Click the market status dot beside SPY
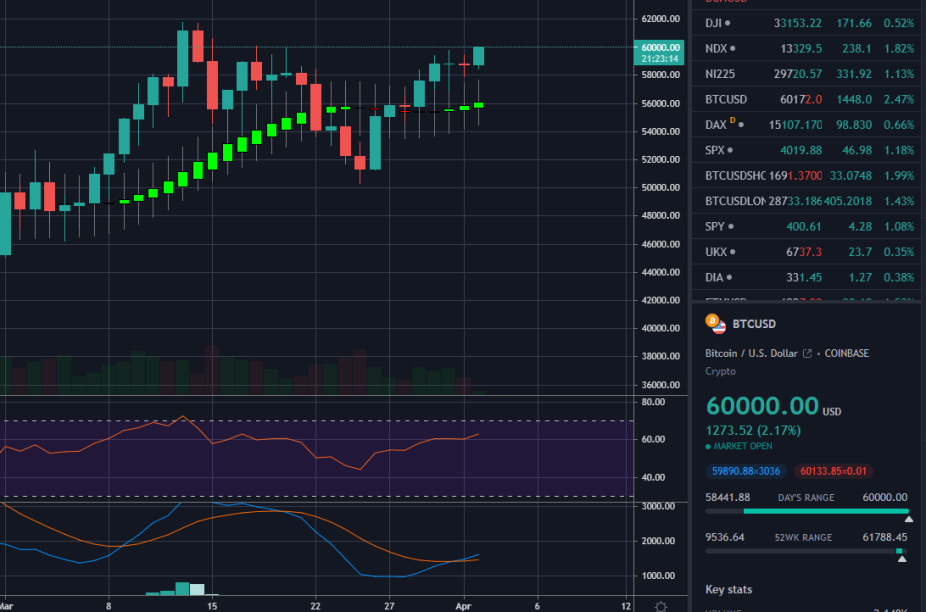The width and height of the screenshot is (926, 612). click(x=731, y=226)
